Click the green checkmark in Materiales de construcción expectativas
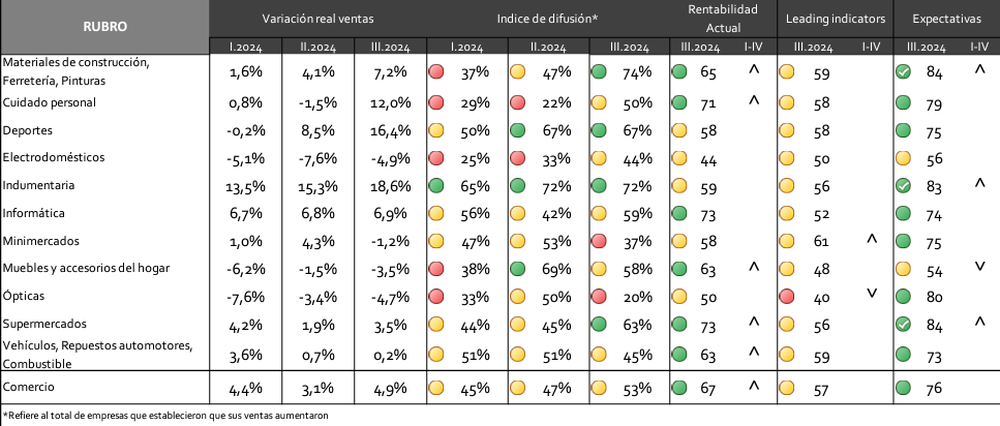1000x426 pixels. click(902, 72)
